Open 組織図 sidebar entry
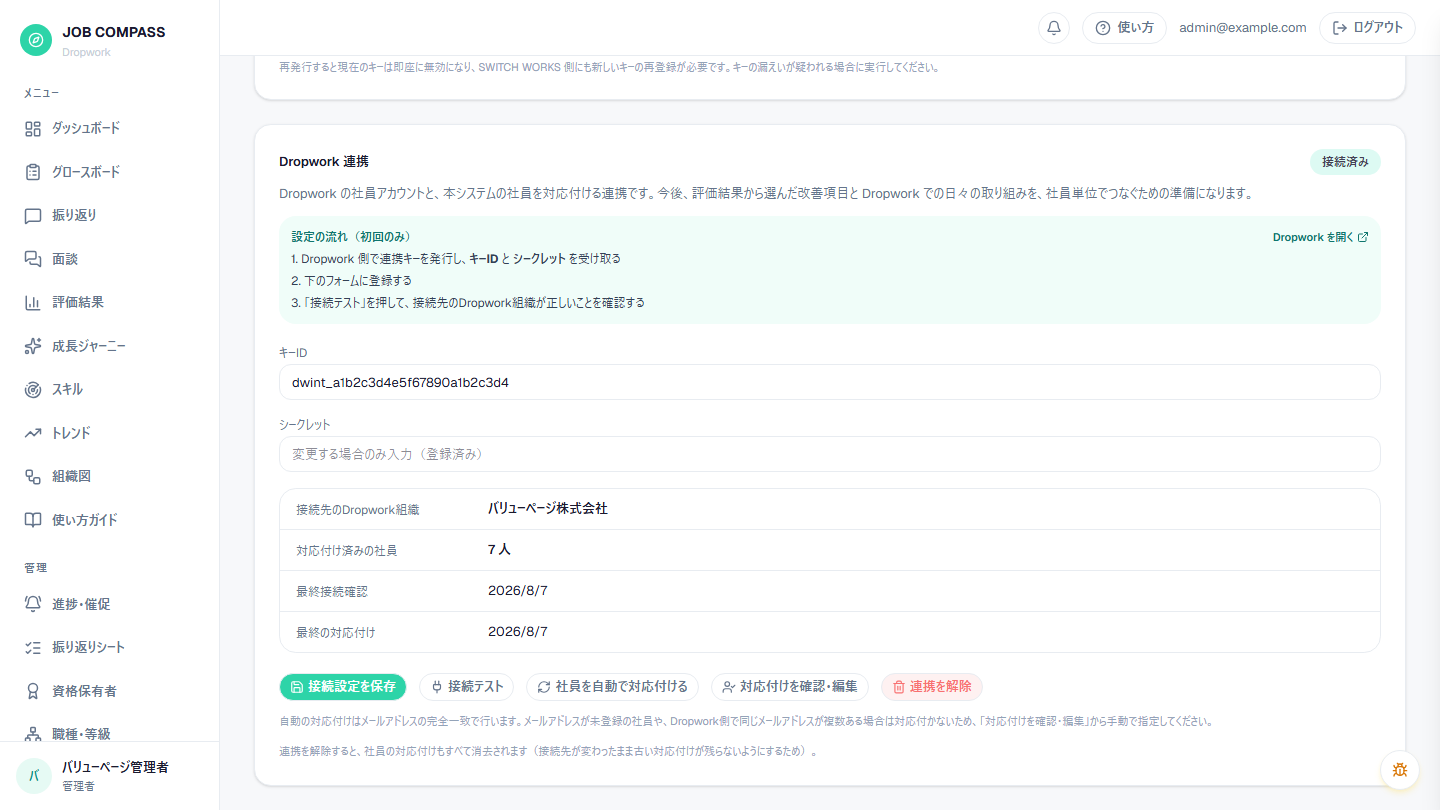The height and width of the screenshot is (810, 1440). point(109,476)
